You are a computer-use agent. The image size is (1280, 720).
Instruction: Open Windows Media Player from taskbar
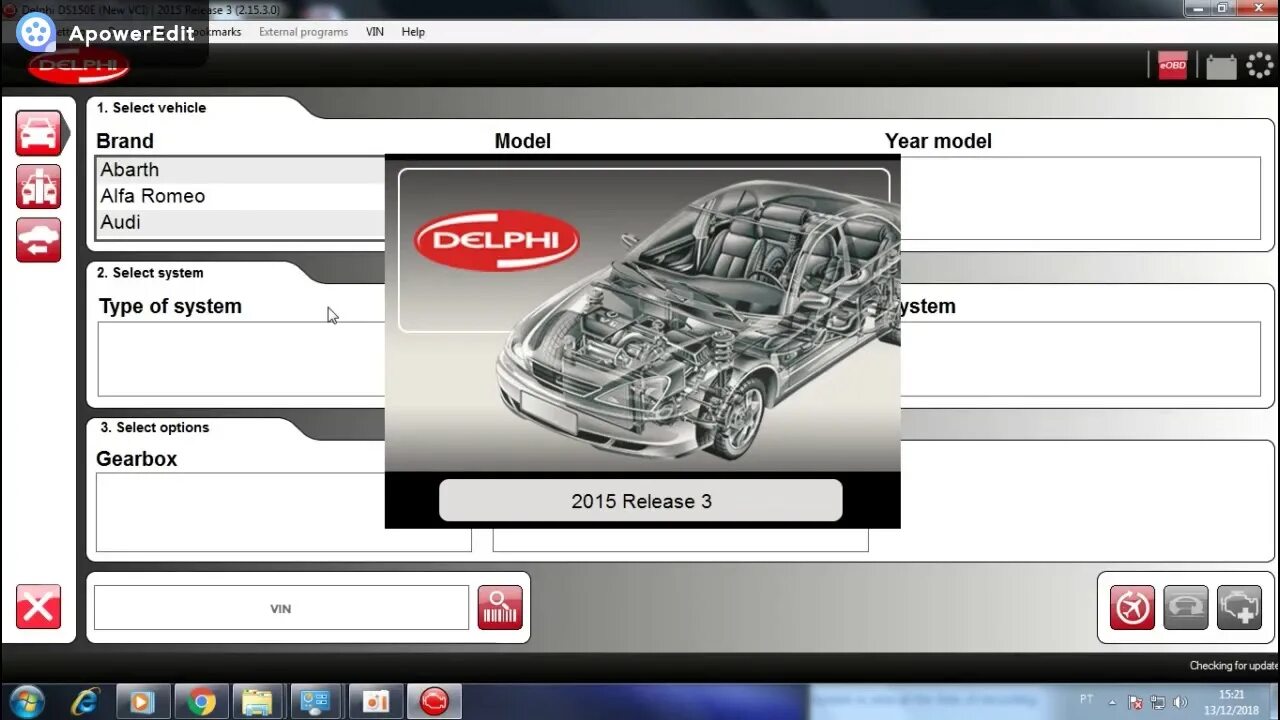pos(142,702)
